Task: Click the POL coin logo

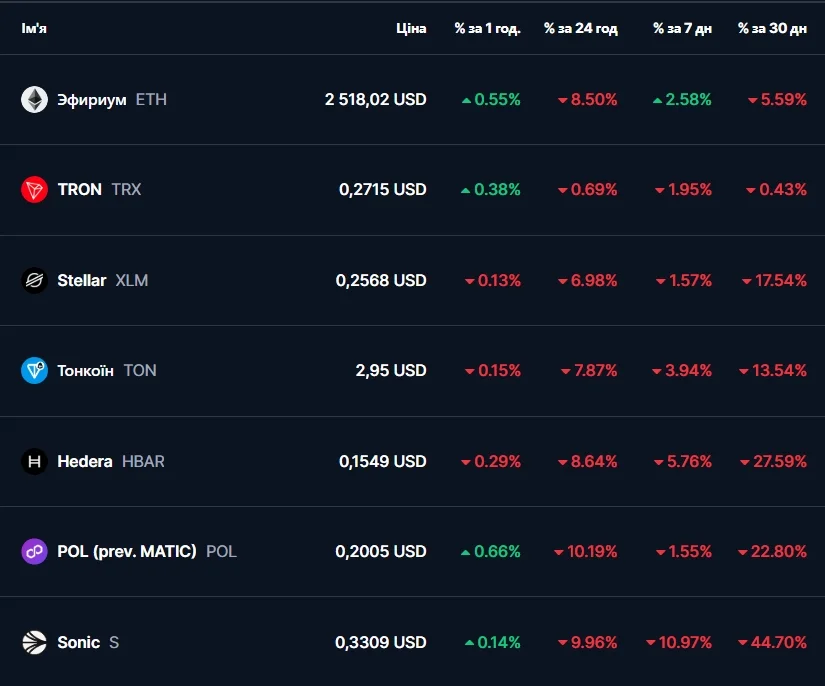Action: click(34, 551)
